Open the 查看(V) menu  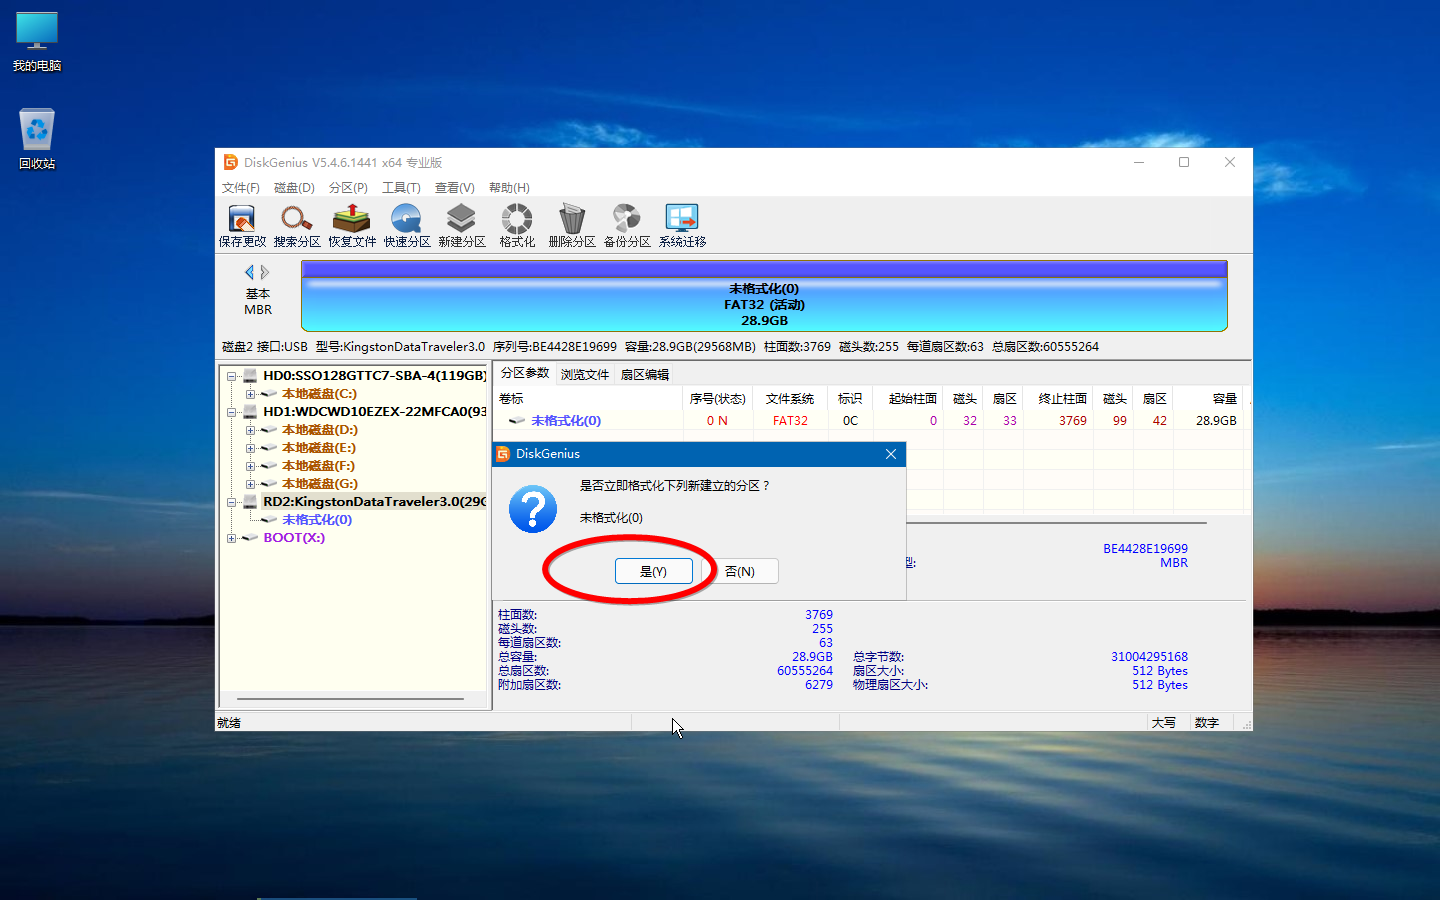tap(454, 188)
